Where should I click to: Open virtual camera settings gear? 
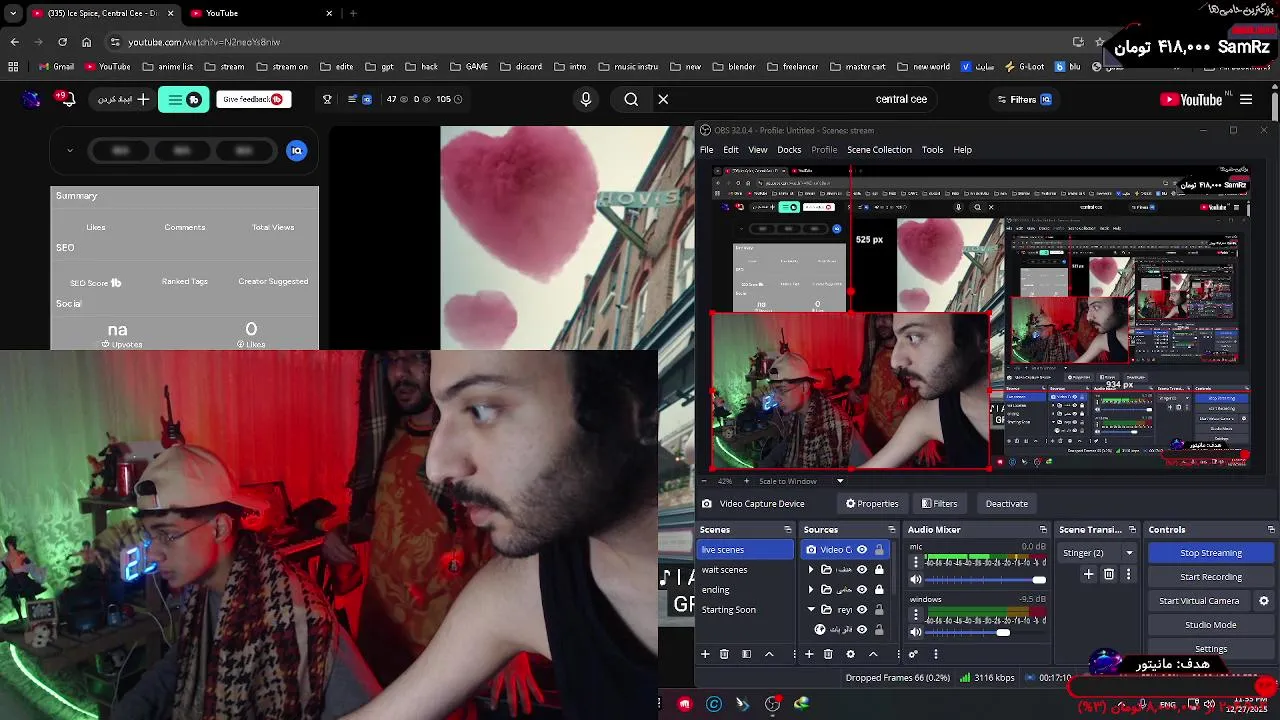[1264, 601]
